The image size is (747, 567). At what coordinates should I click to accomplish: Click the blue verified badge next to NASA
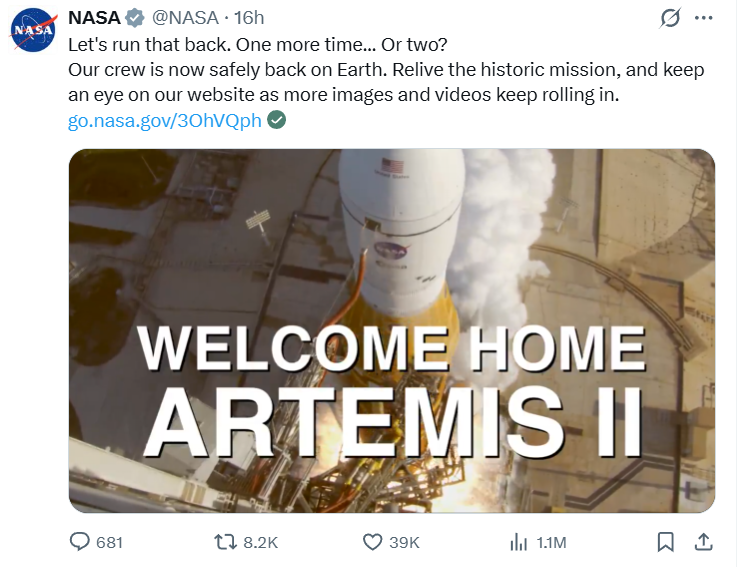135,18
